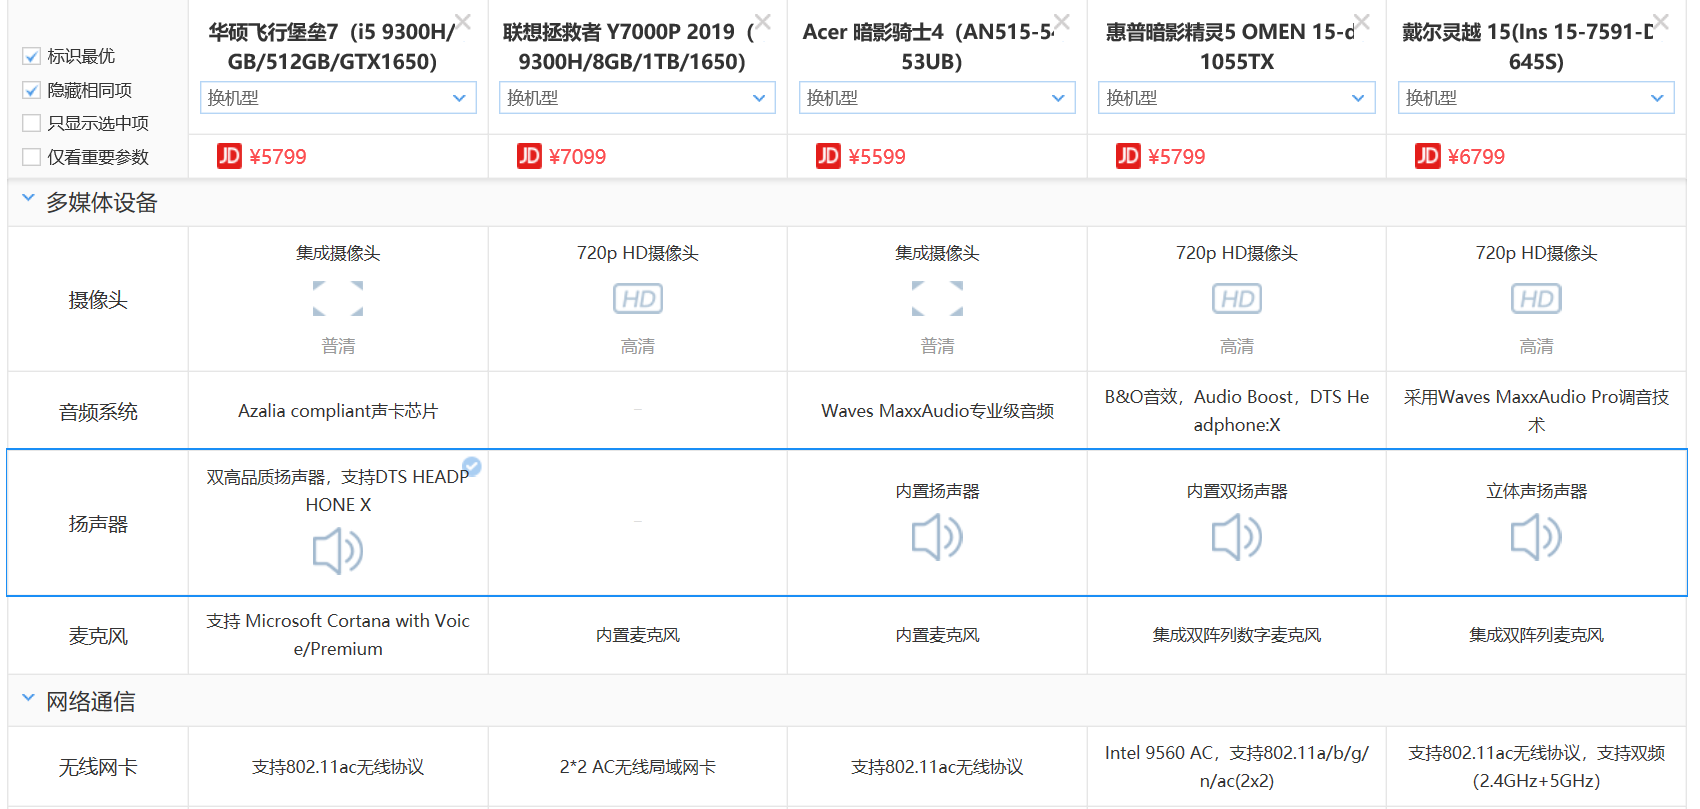Toggle the 标识最优 checkbox
The height and width of the screenshot is (809, 1700).
pyautogui.click(x=31, y=57)
